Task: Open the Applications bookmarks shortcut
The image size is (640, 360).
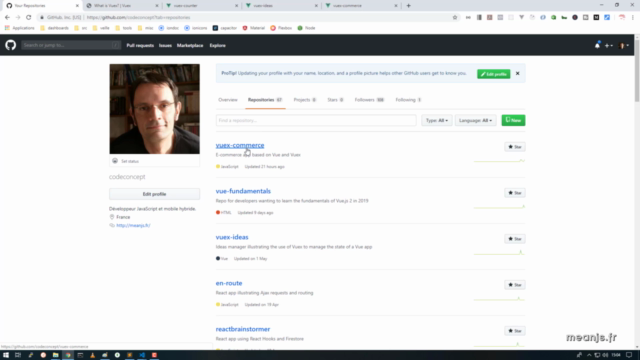Action: pos(20,28)
